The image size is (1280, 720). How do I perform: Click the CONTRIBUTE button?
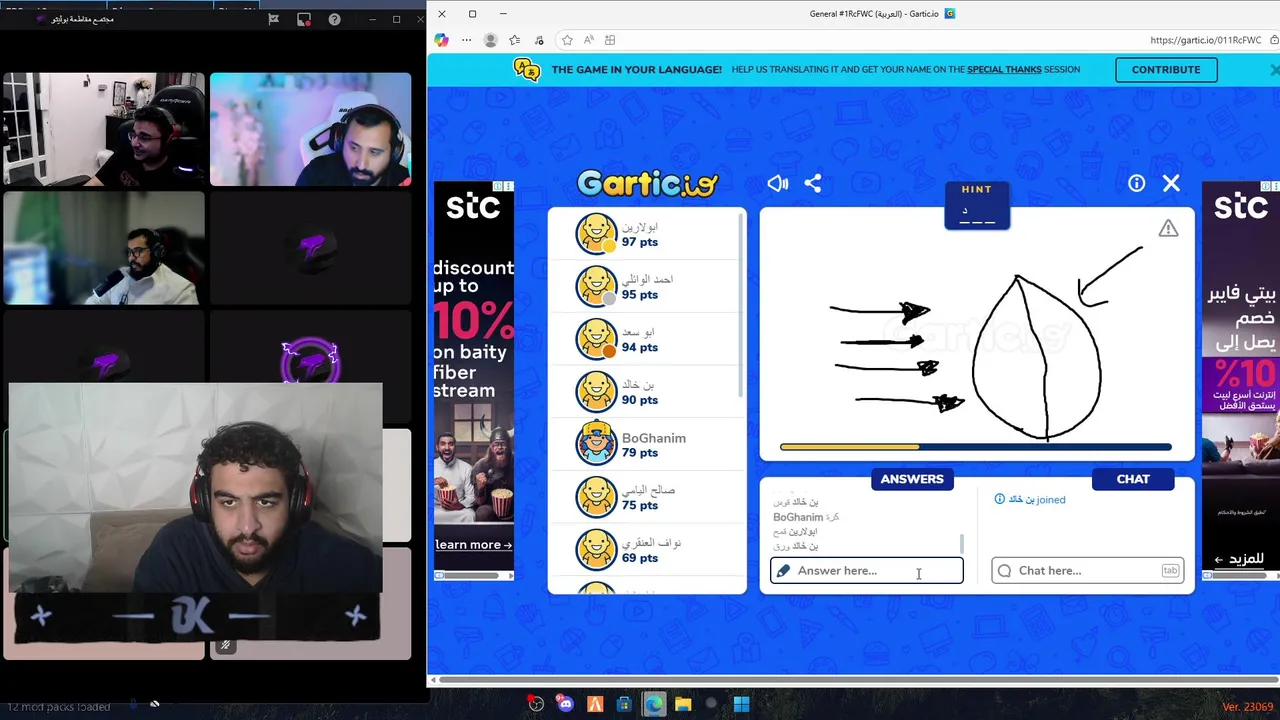[1166, 69]
